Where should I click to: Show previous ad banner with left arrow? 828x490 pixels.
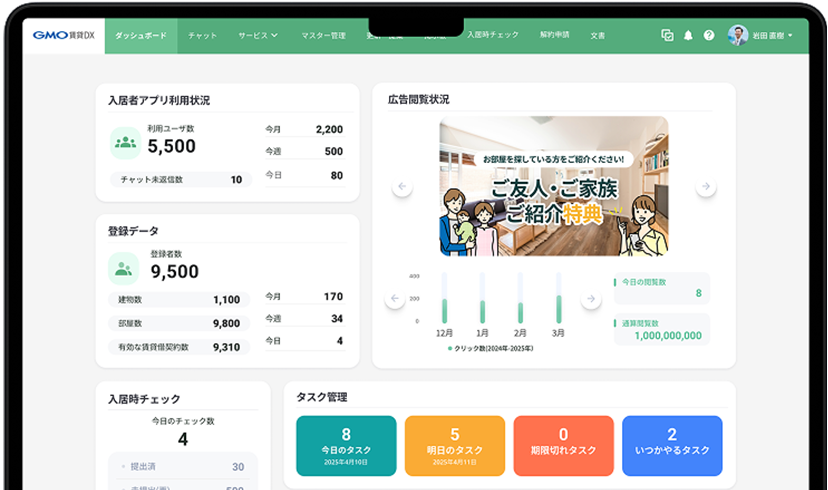click(x=402, y=187)
